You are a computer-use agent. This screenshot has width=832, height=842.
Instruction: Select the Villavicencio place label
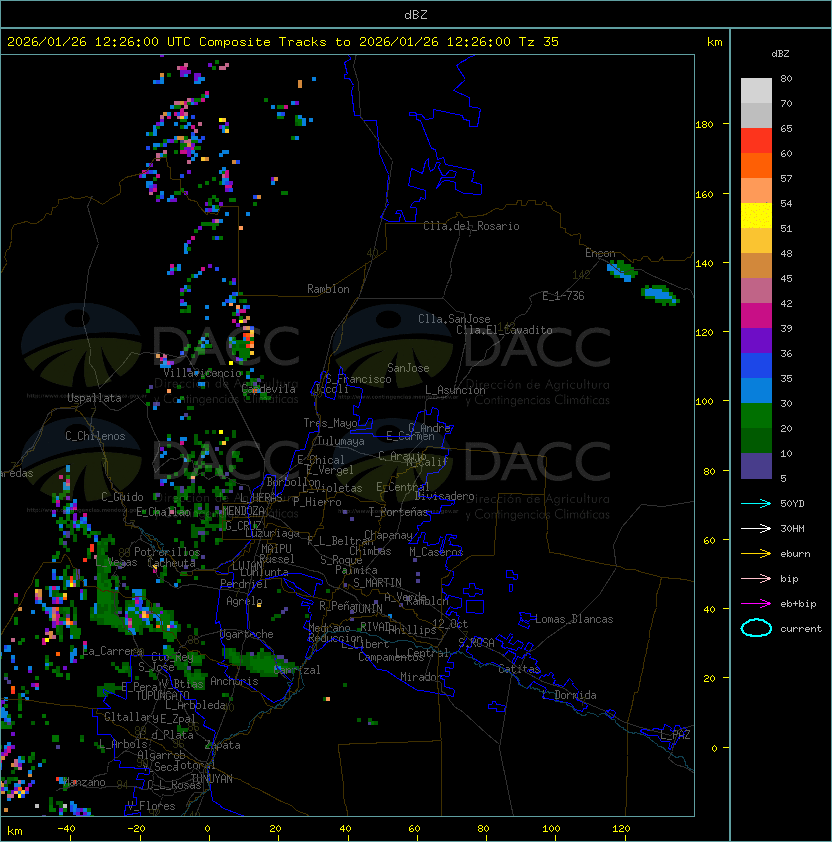point(202,373)
